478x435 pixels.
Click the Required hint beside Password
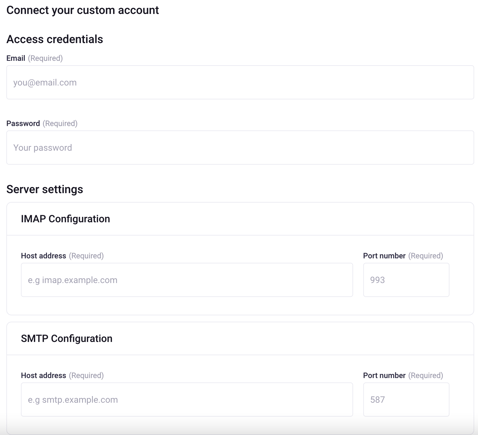click(60, 123)
